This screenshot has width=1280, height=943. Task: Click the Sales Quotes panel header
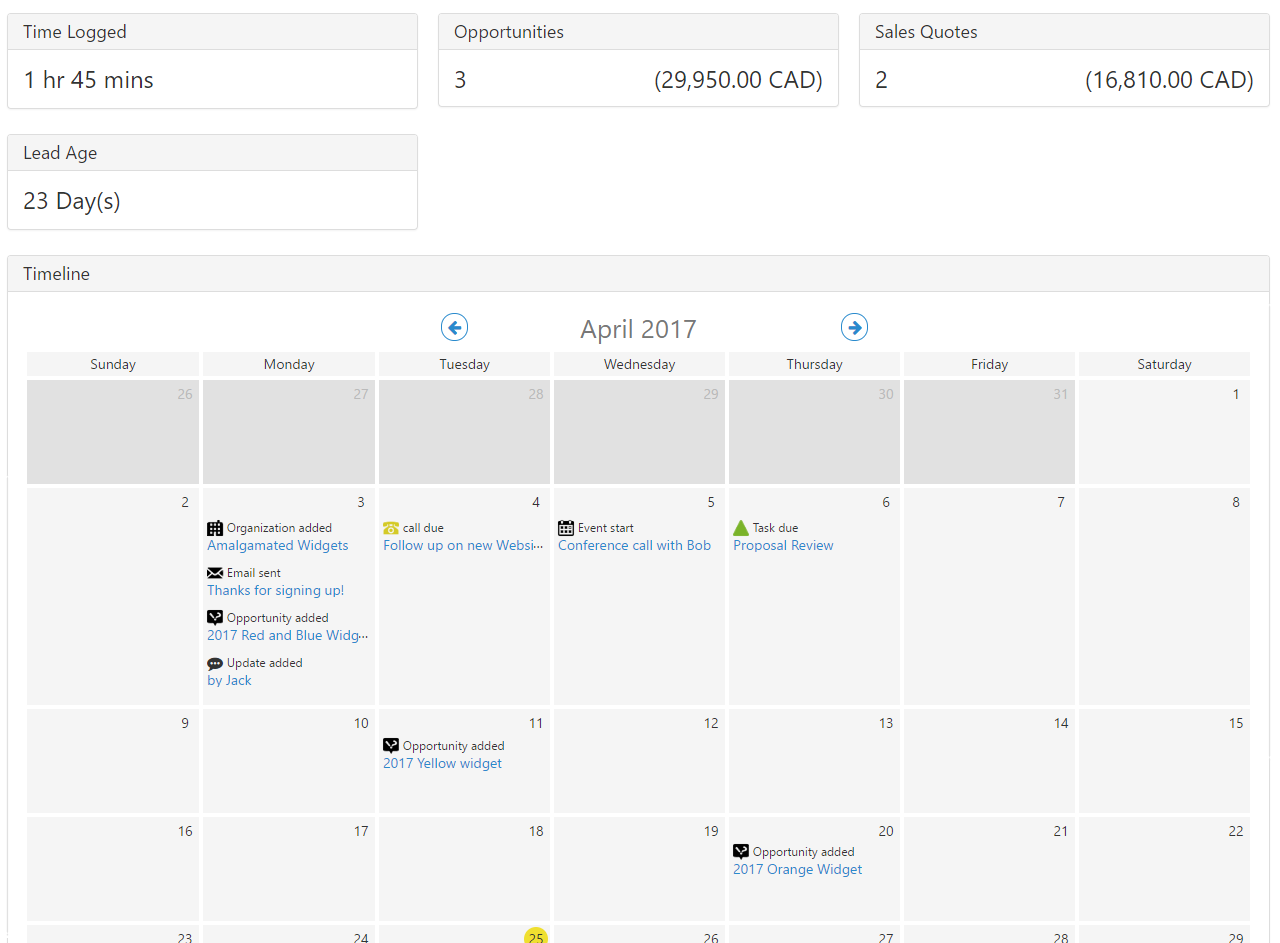[1064, 32]
